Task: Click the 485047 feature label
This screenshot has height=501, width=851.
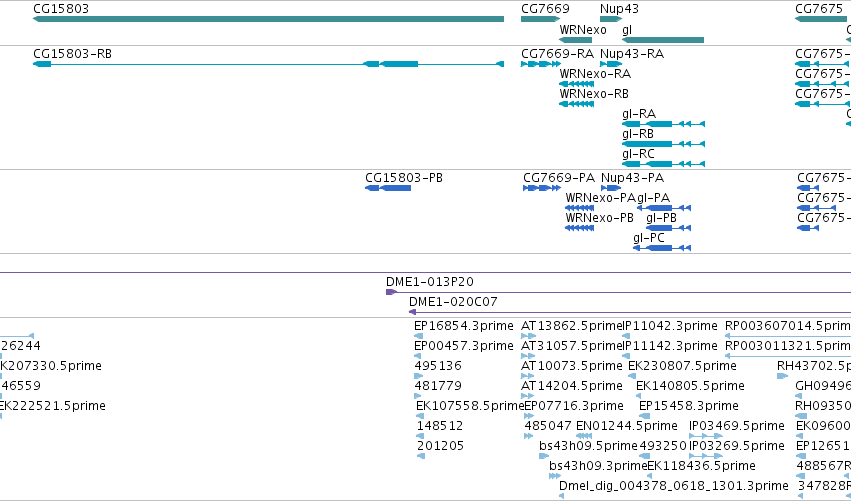Action: point(548,426)
